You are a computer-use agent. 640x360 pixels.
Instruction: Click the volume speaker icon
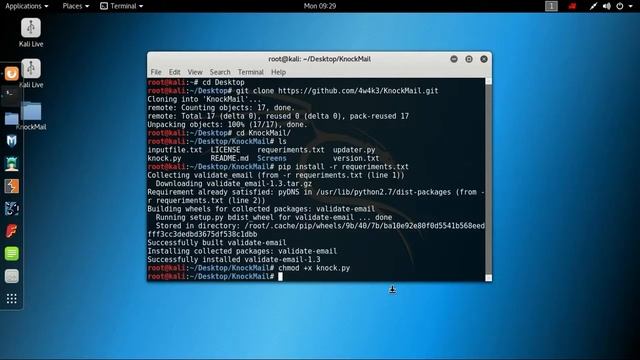coord(607,6)
